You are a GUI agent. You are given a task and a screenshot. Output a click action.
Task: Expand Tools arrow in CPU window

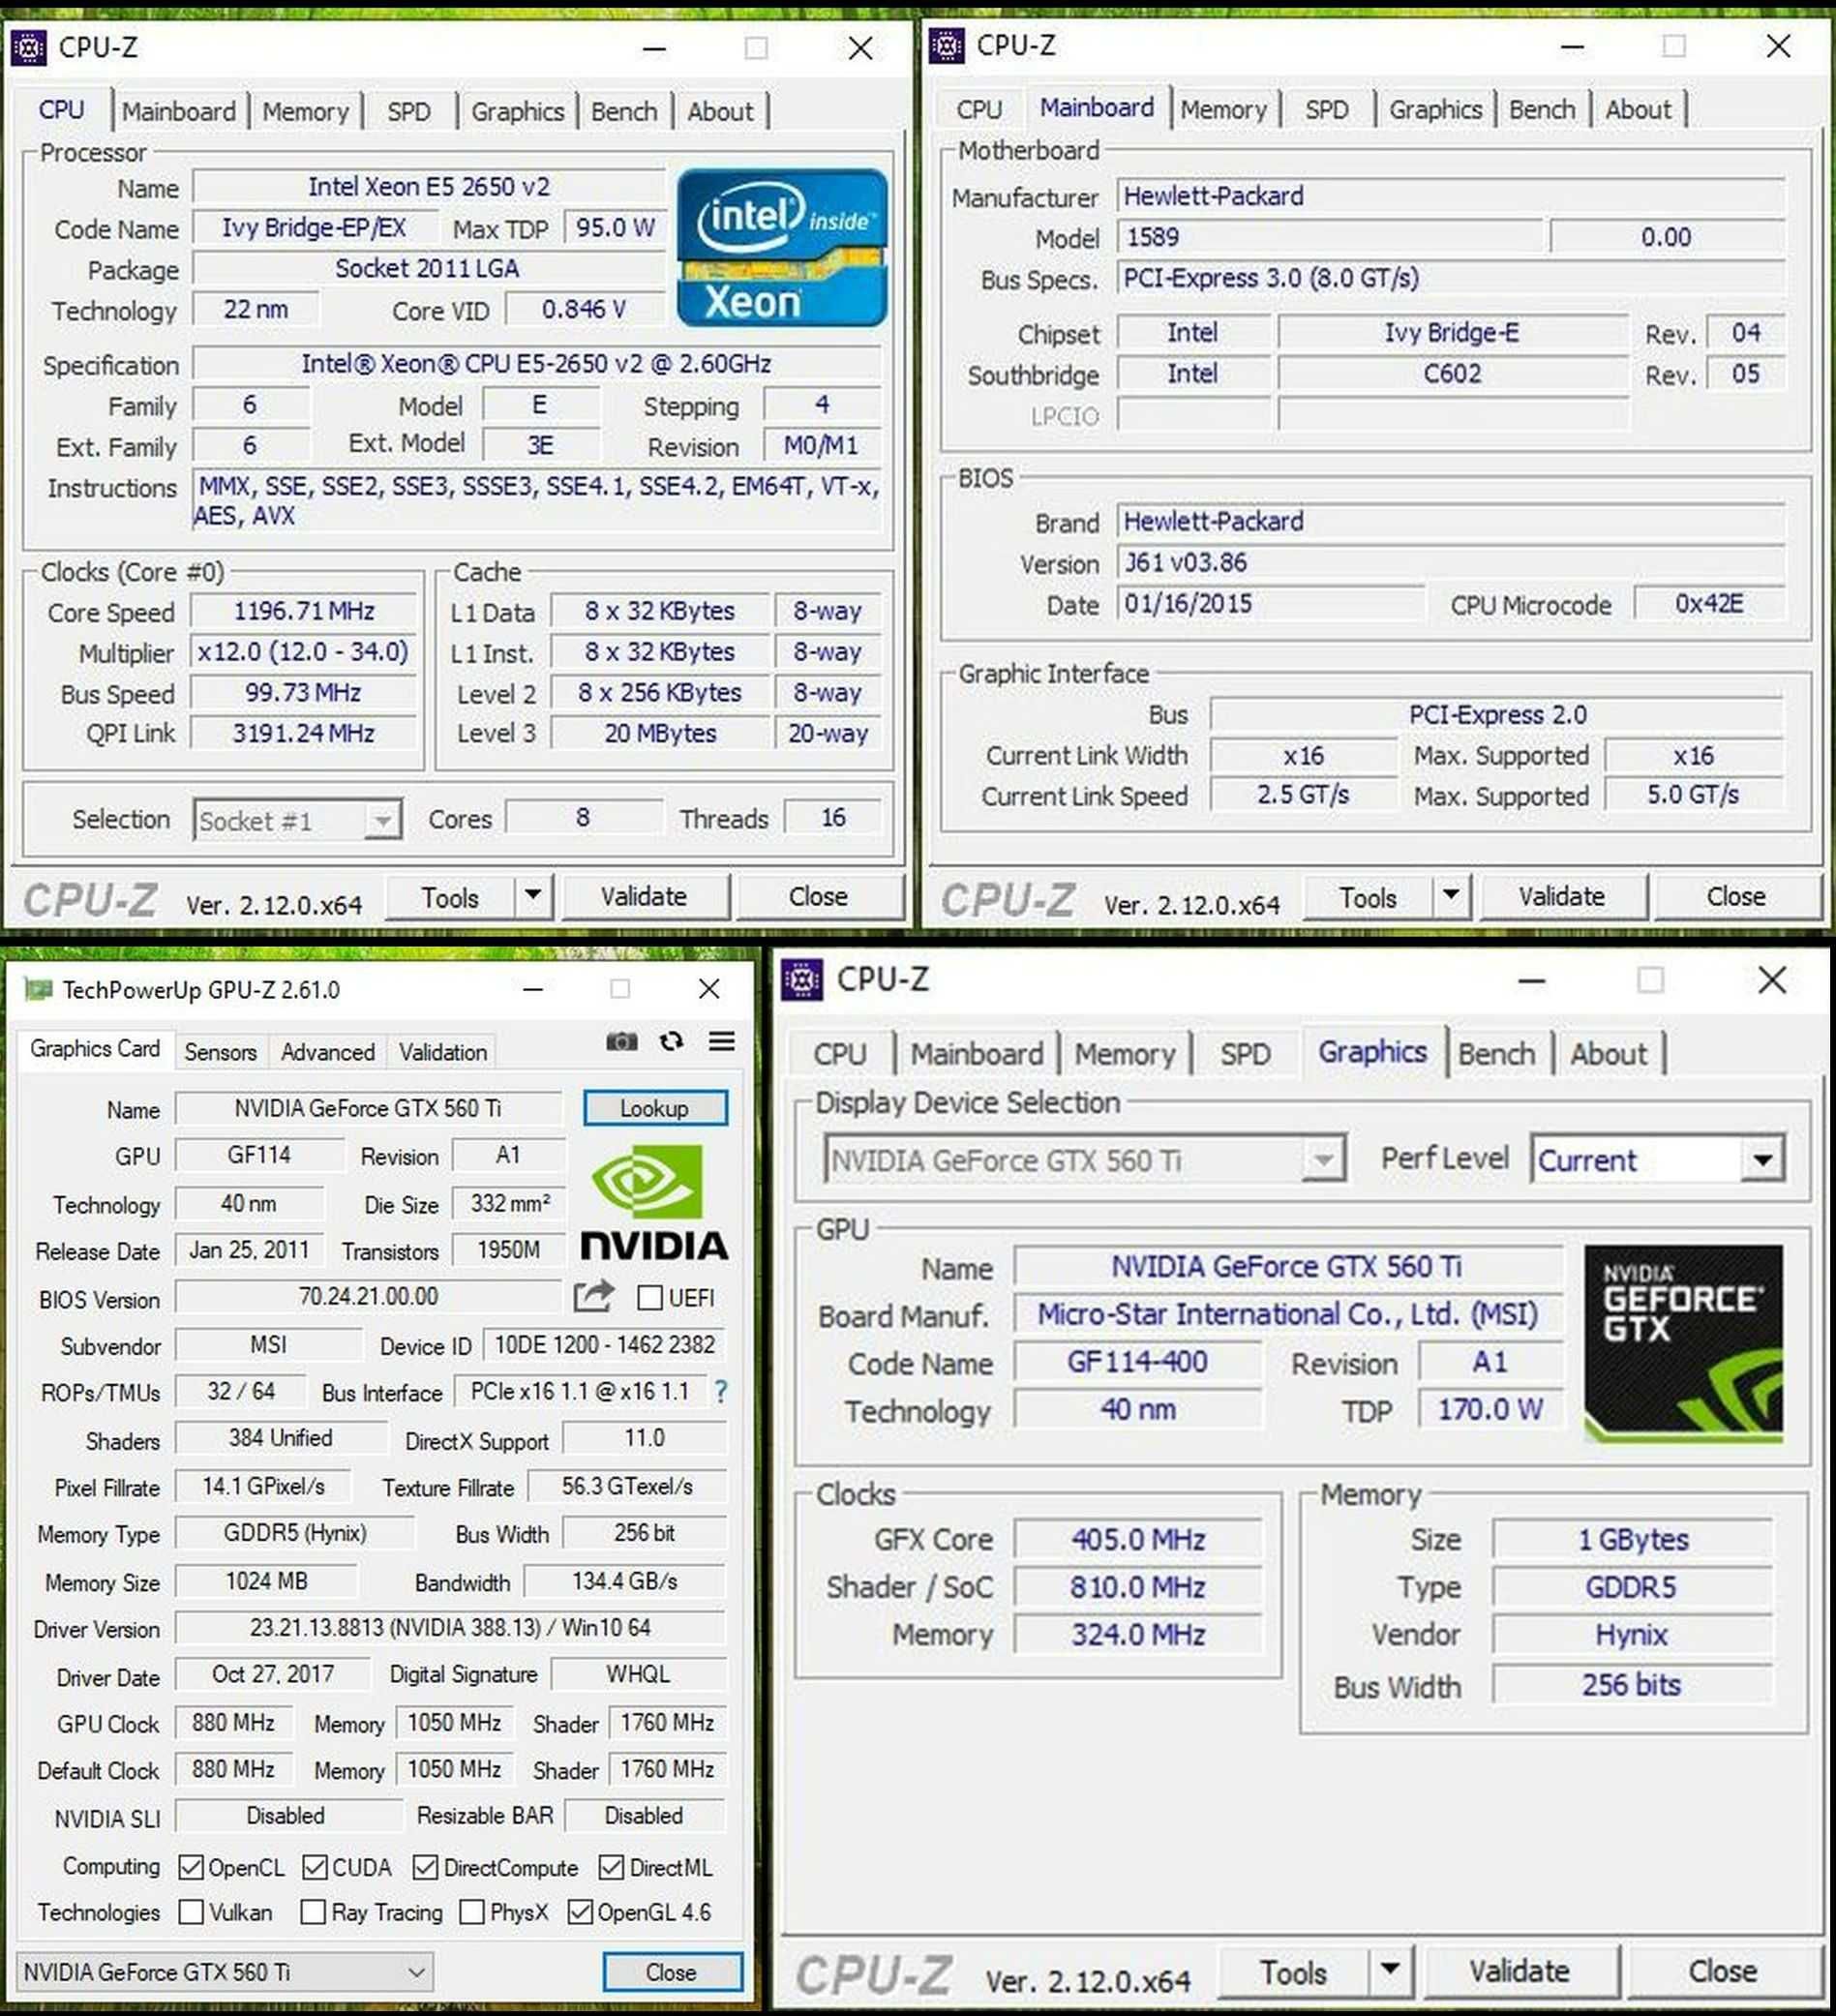pyautogui.click(x=533, y=895)
